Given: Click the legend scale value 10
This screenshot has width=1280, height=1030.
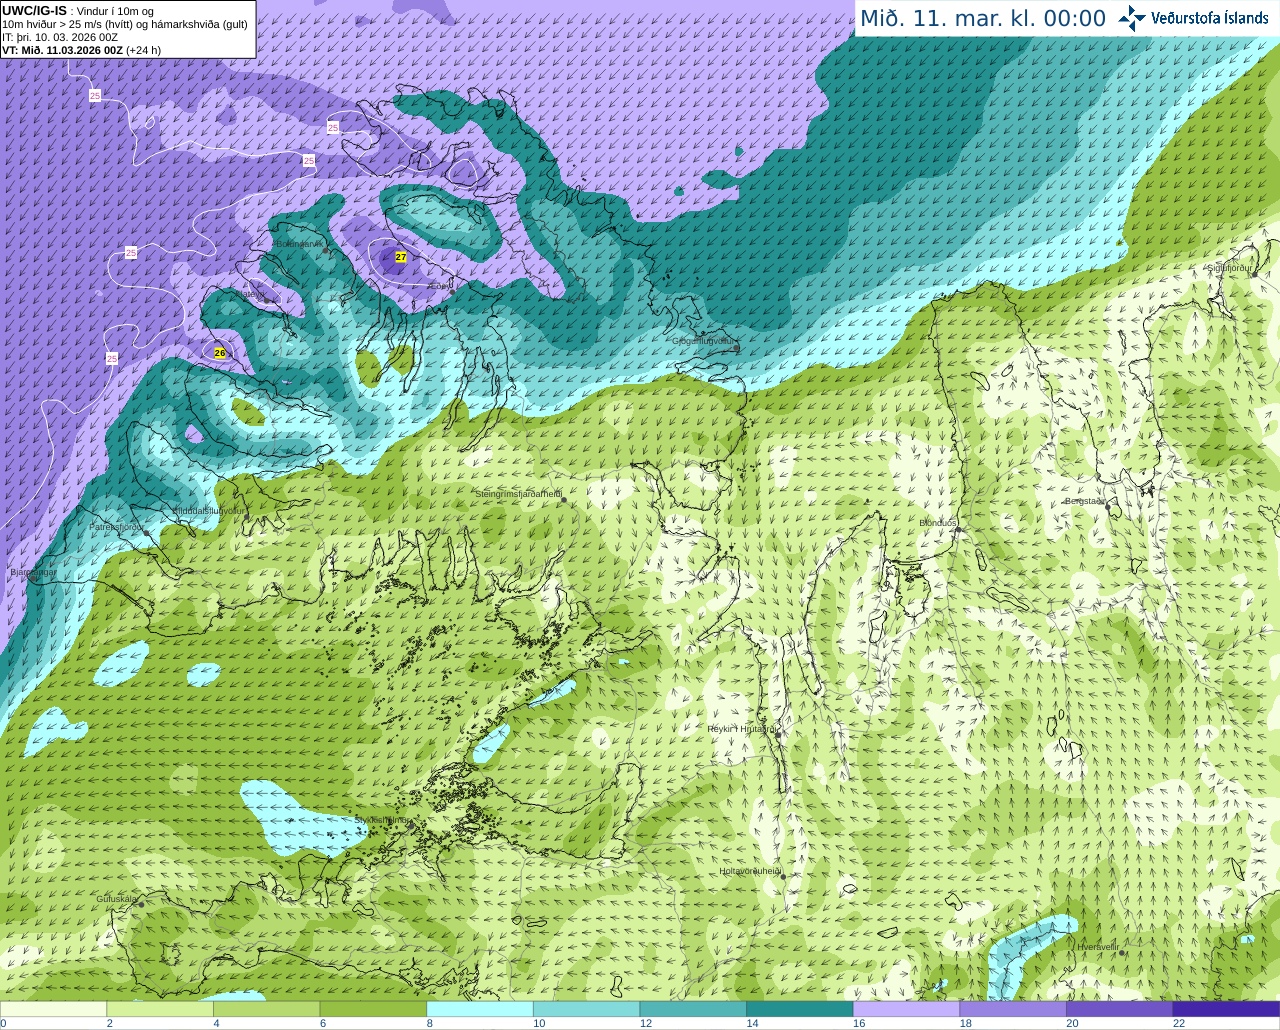Looking at the screenshot, I should [539, 1023].
